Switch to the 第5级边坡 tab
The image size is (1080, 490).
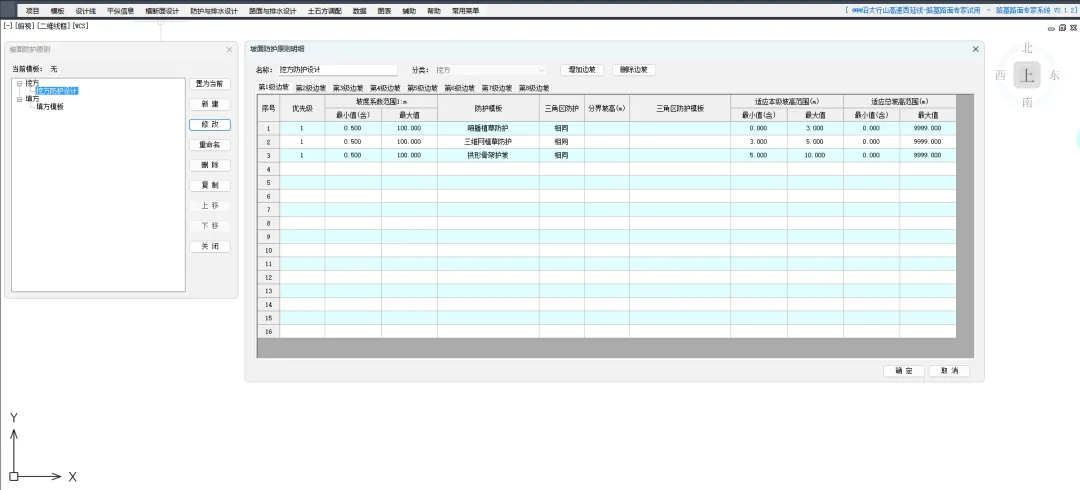(x=422, y=88)
